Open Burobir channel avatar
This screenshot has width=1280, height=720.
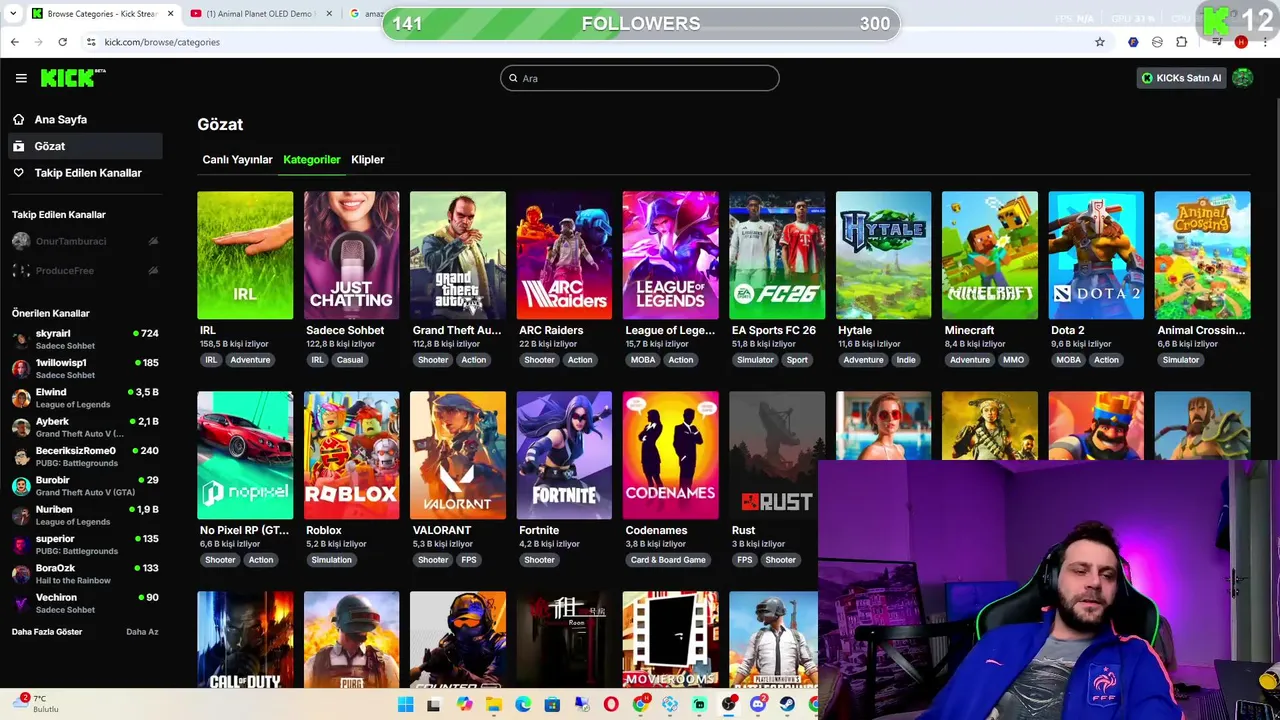21,486
